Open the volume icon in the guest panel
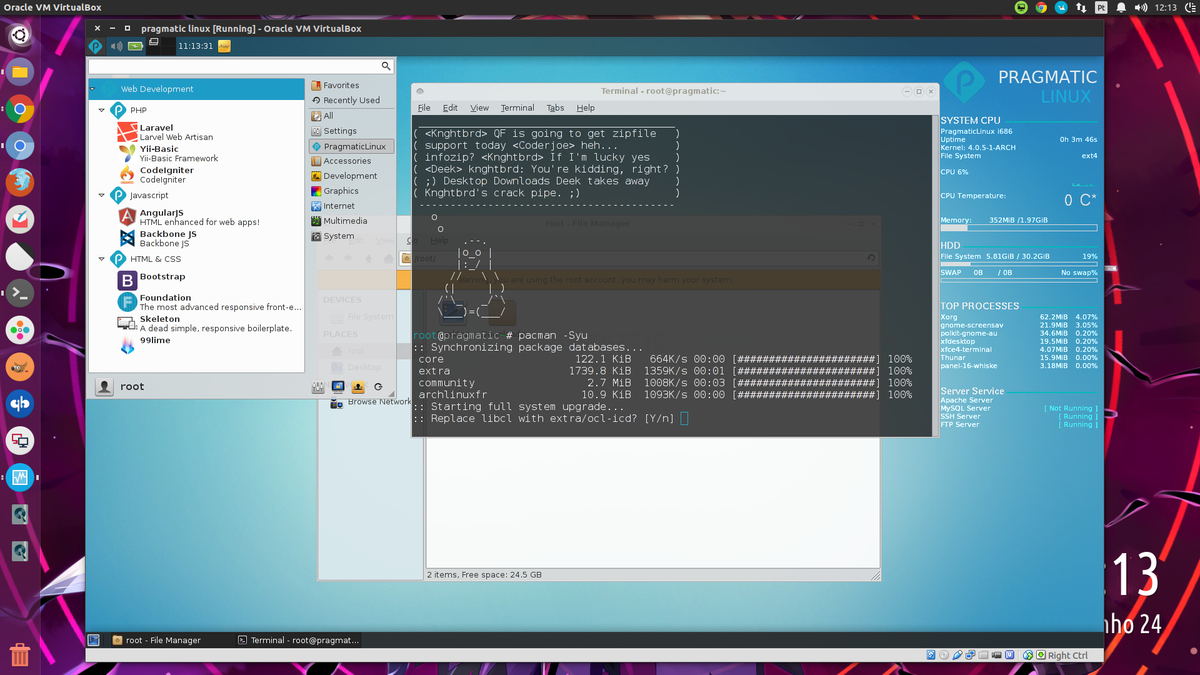This screenshot has height=675, width=1200. point(116,46)
